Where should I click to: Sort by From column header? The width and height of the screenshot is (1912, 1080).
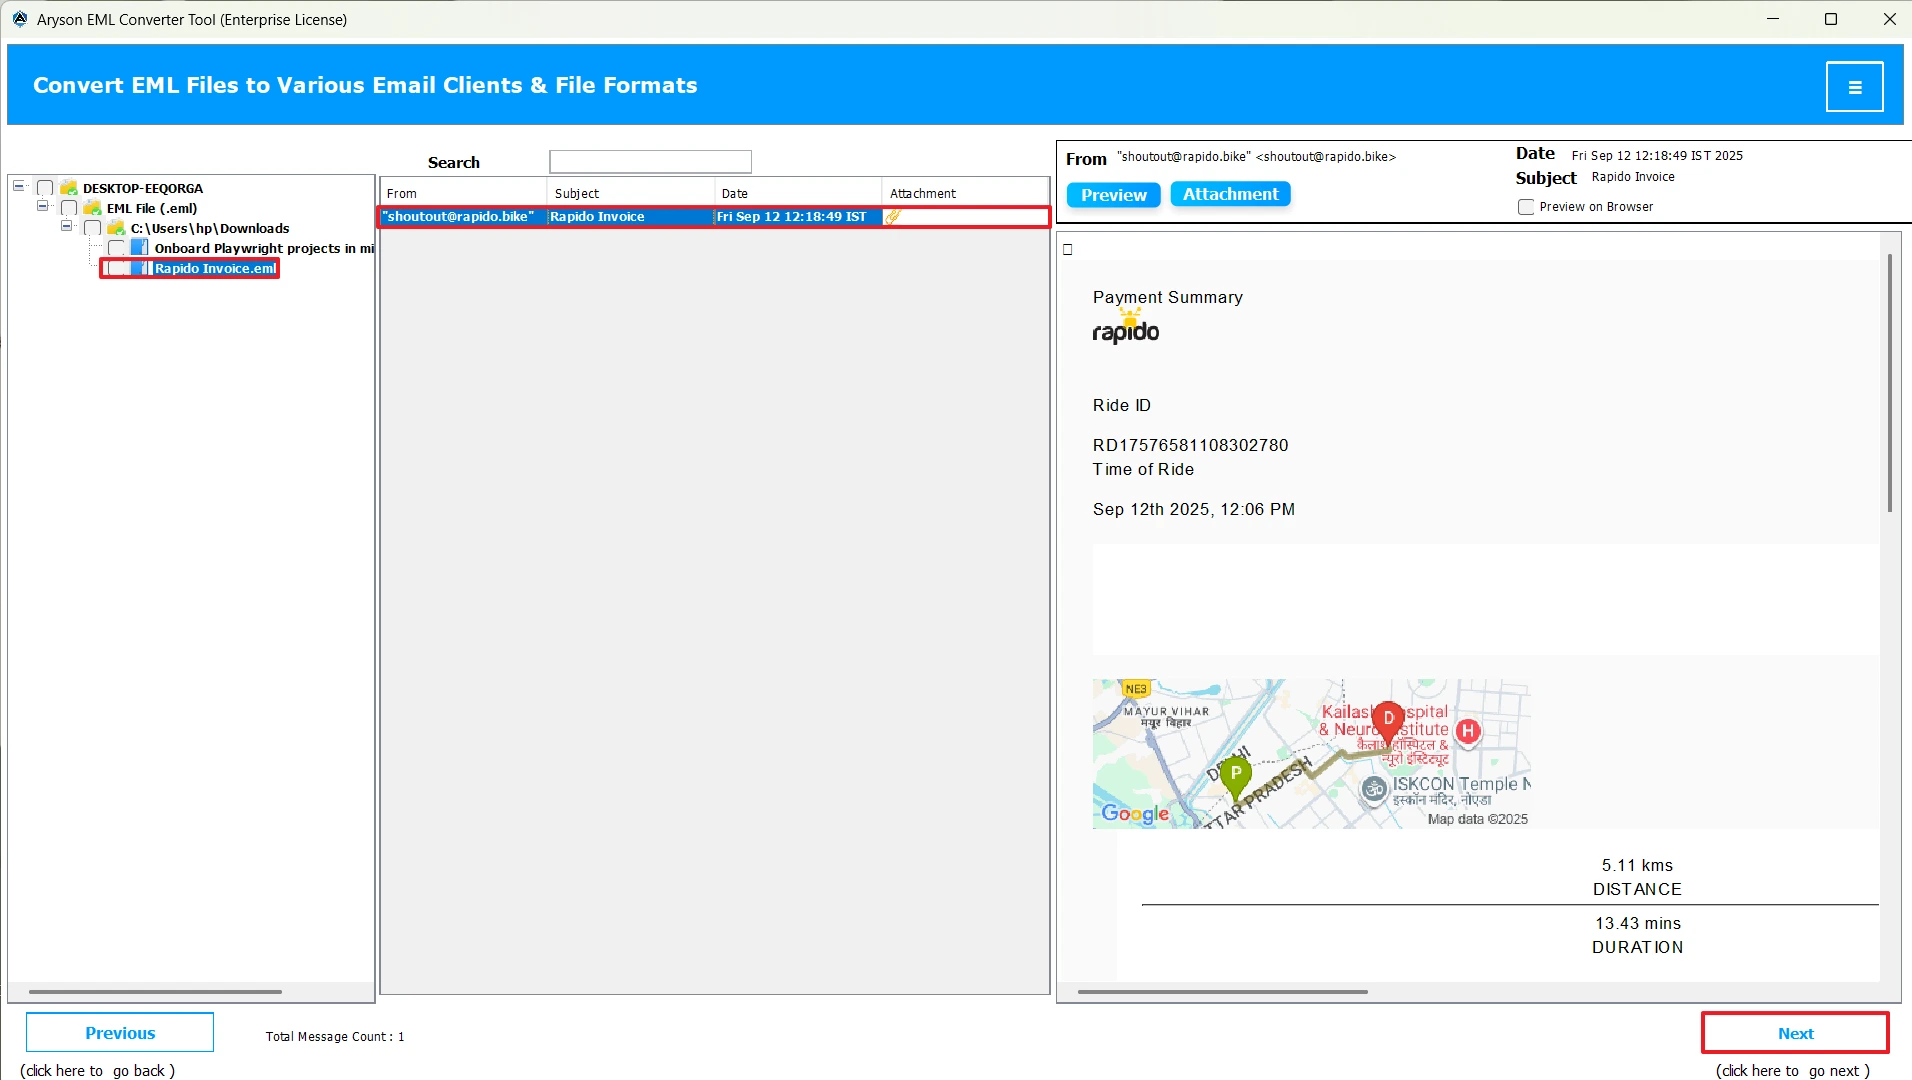tap(463, 193)
